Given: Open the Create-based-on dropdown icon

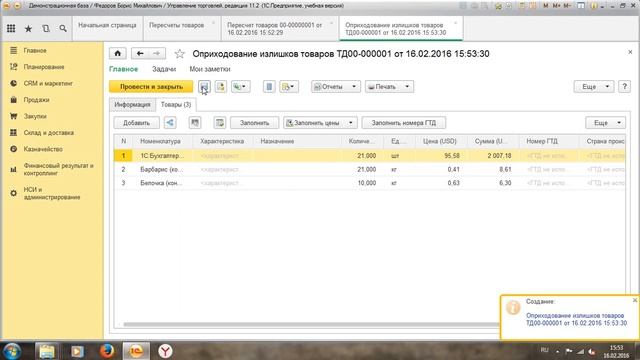Looking at the screenshot, I should tap(240, 87).
